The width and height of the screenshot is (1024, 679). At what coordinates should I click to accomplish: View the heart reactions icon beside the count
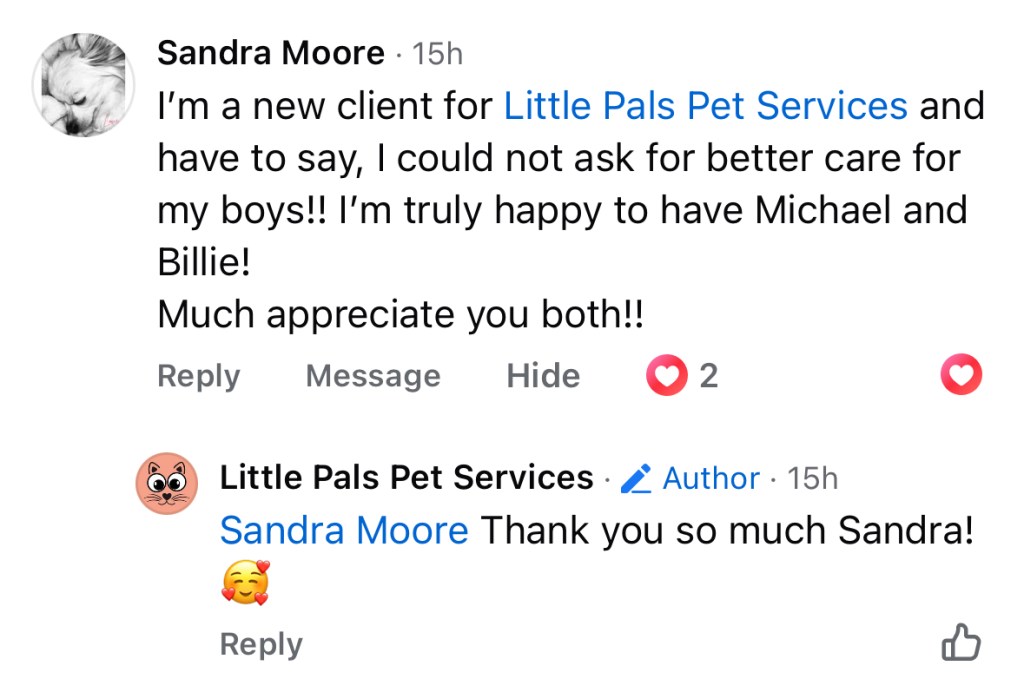click(667, 376)
